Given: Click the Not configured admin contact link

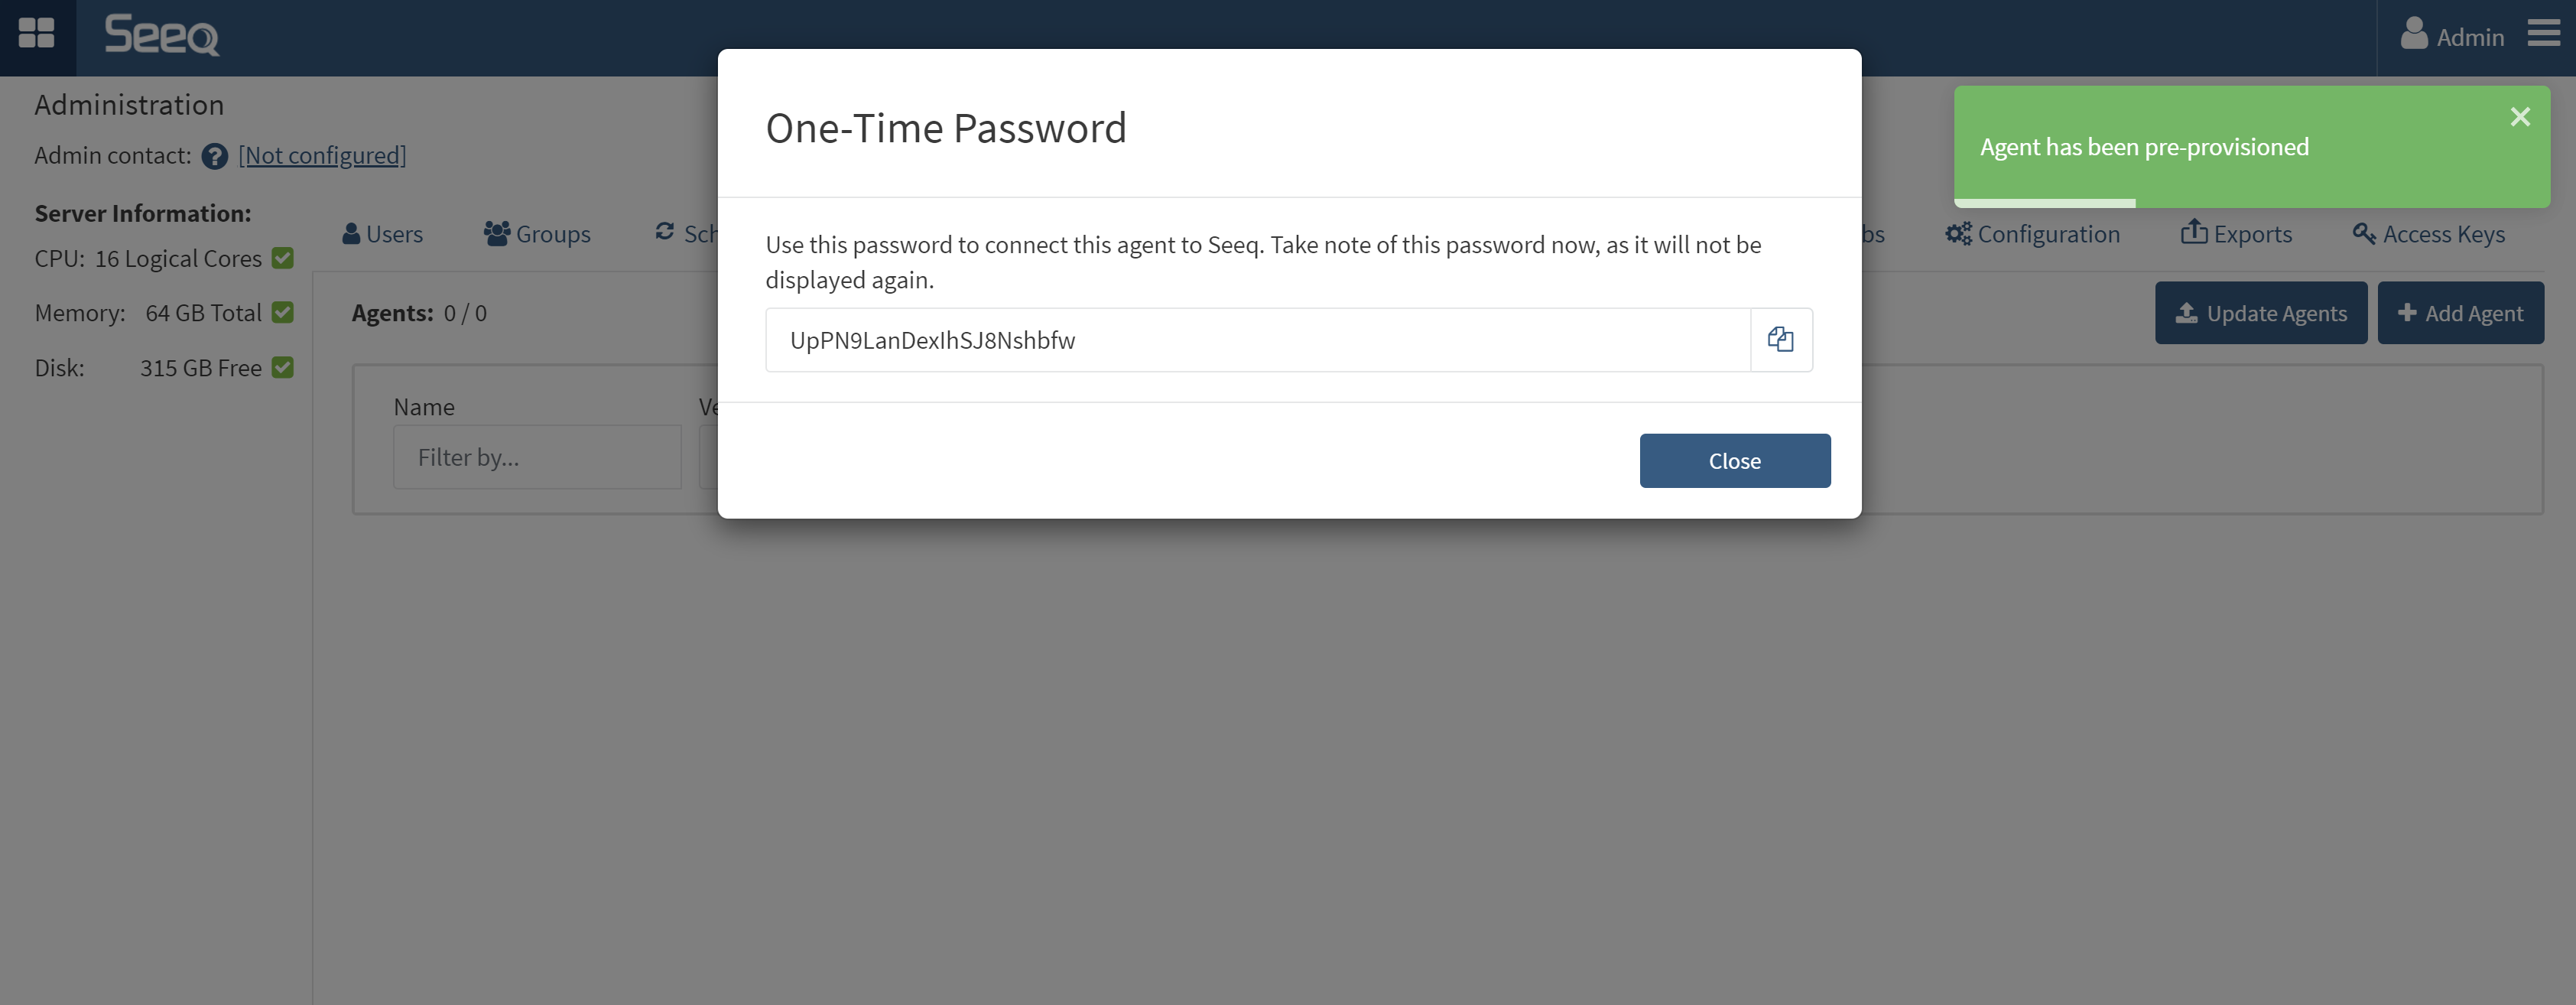Looking at the screenshot, I should (322, 156).
